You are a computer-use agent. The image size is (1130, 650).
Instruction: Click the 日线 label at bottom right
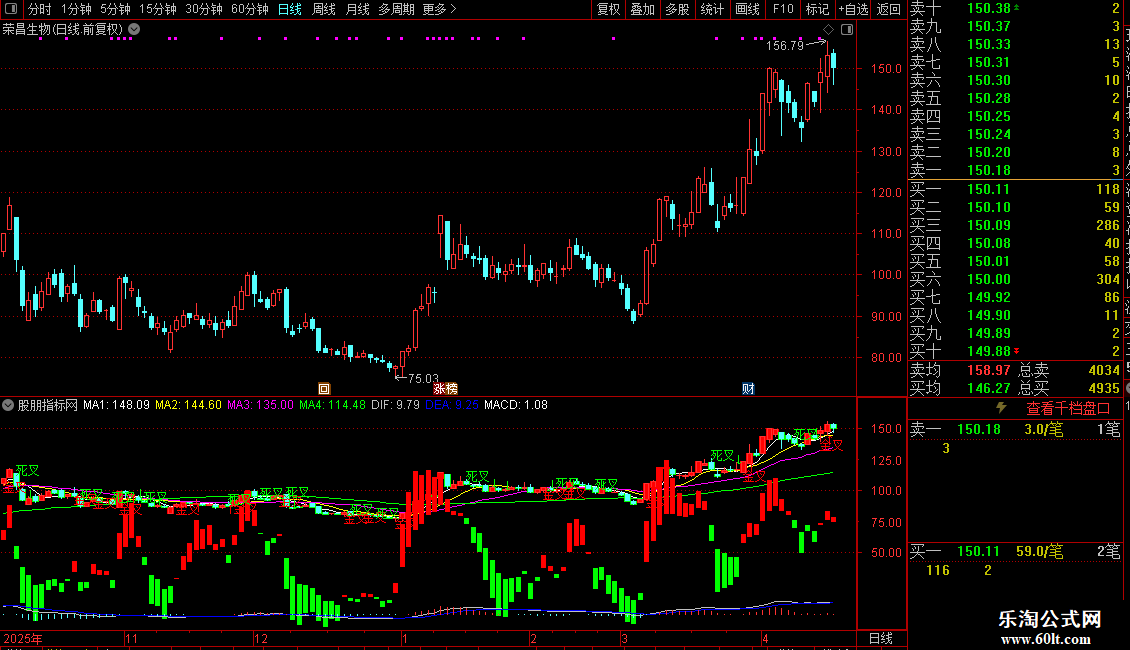pos(881,638)
